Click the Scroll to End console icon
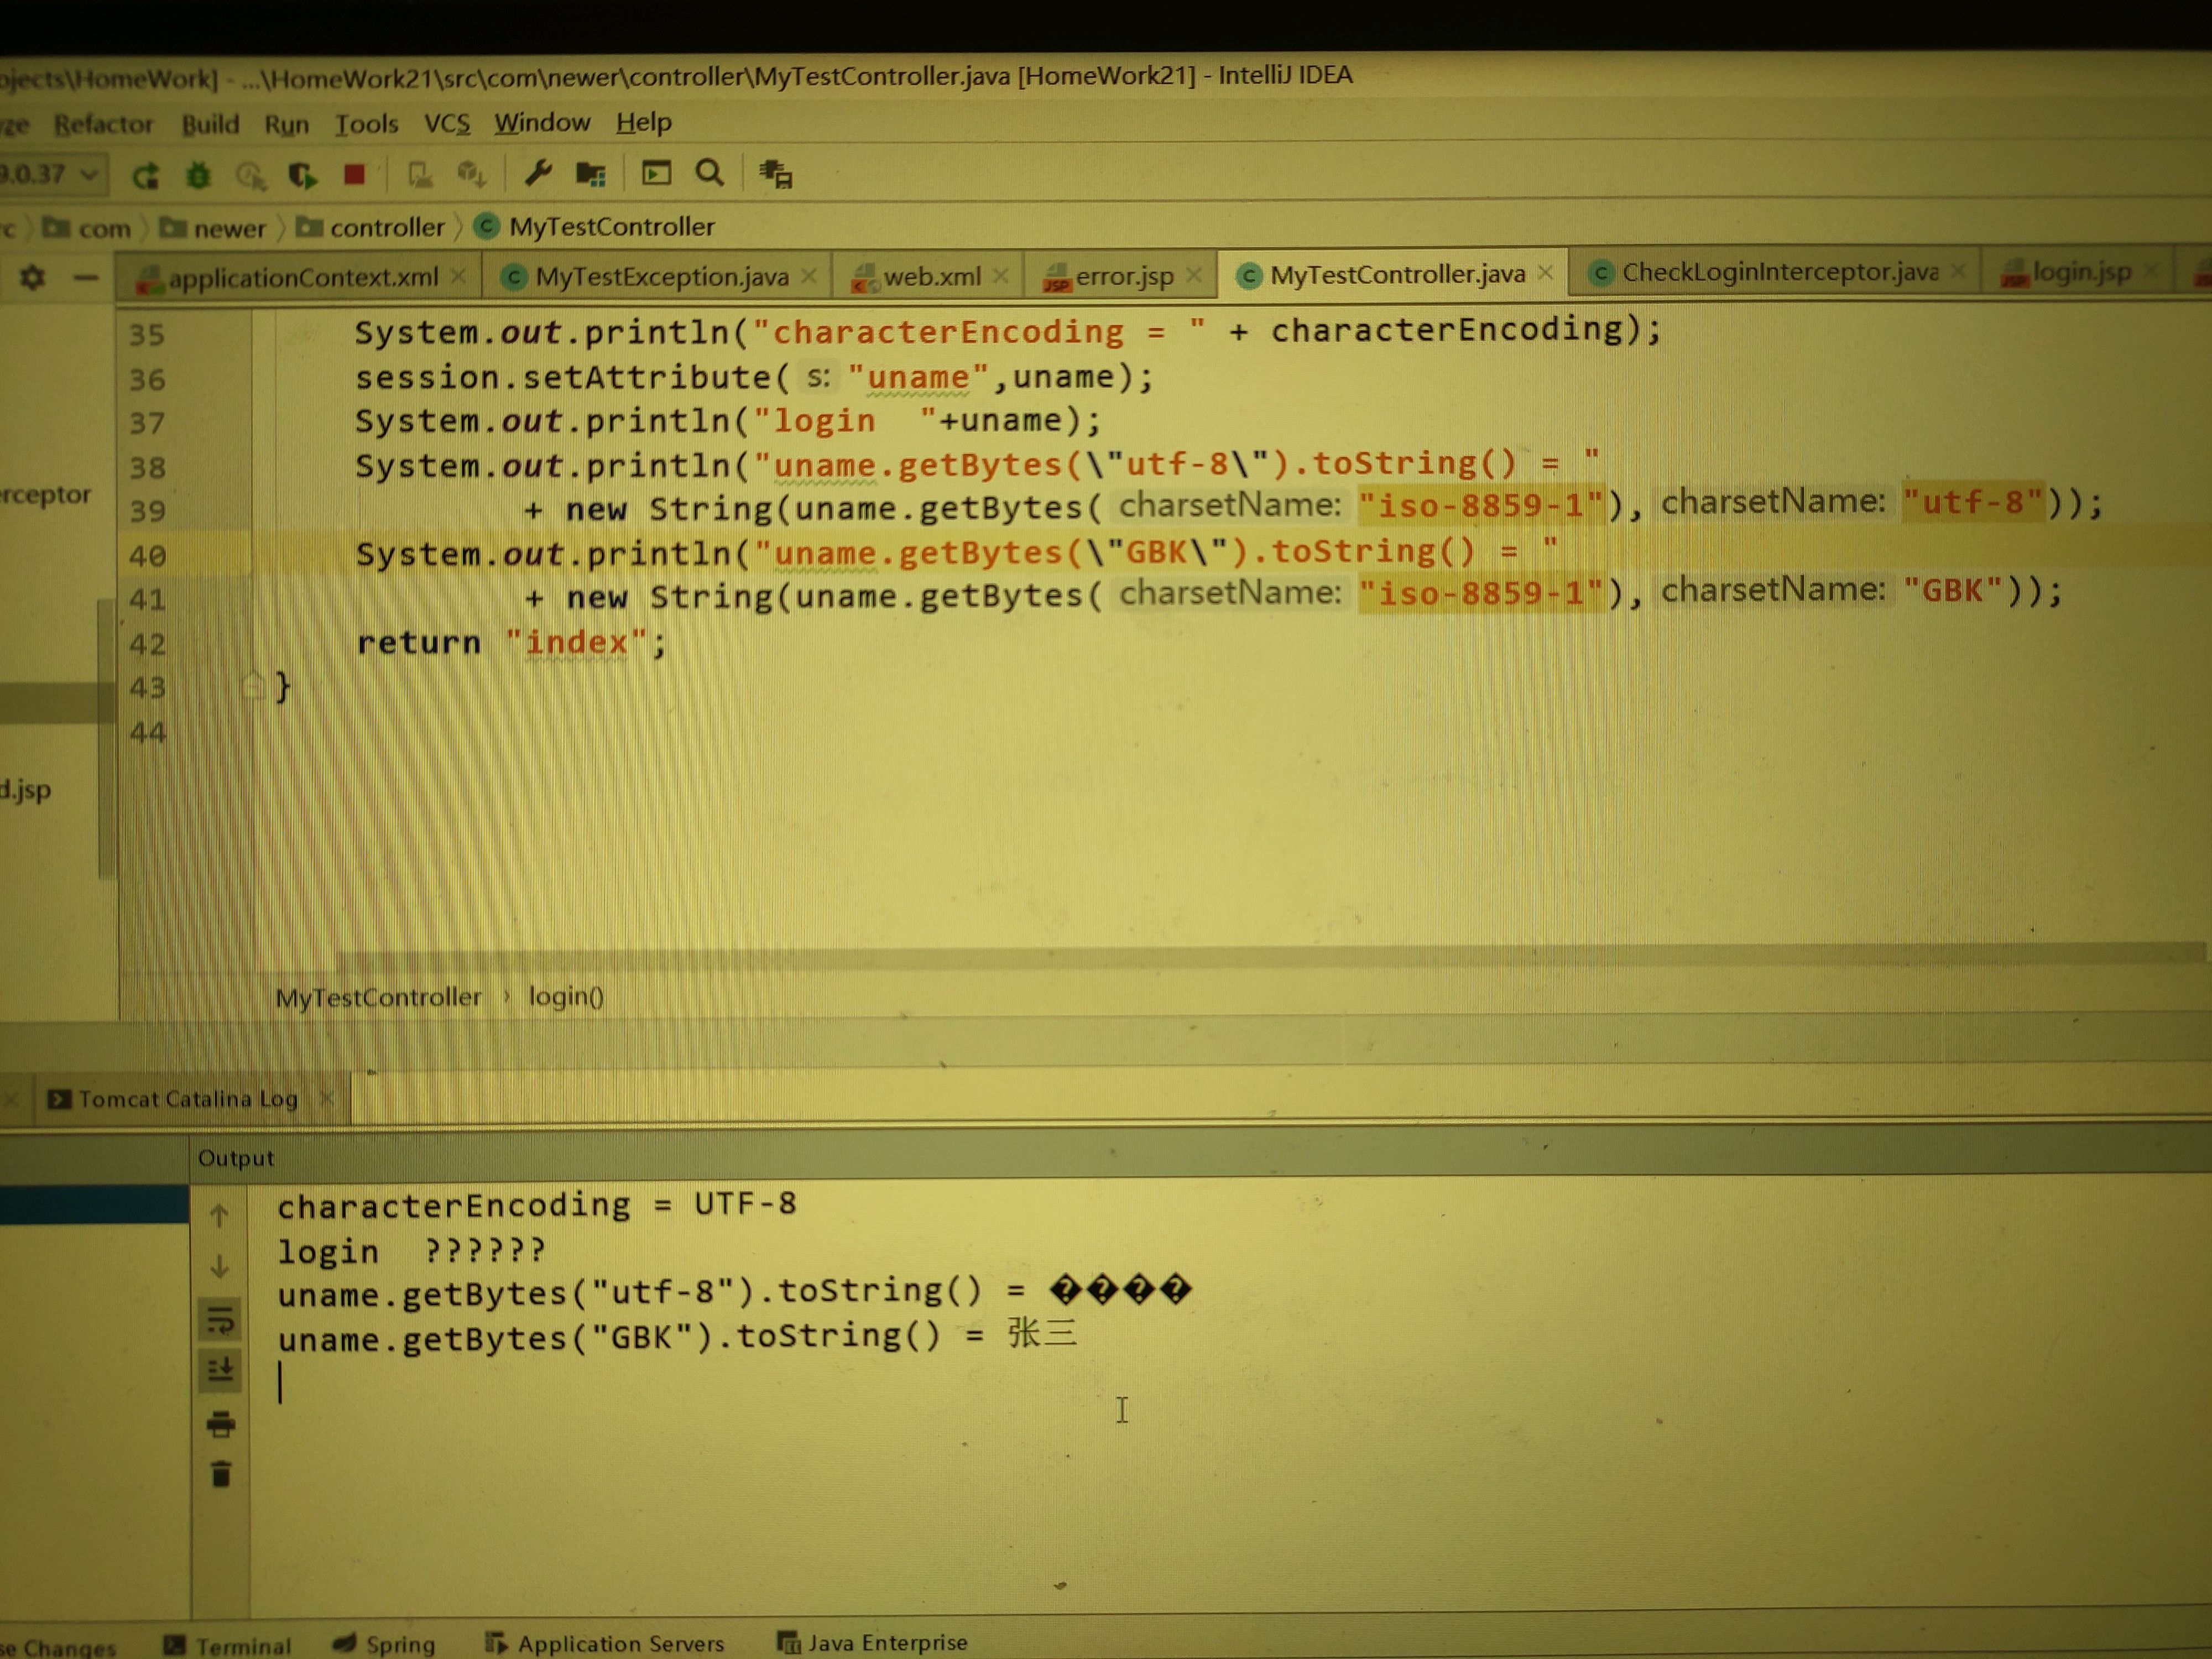This screenshot has width=2212, height=1659. (x=220, y=1370)
